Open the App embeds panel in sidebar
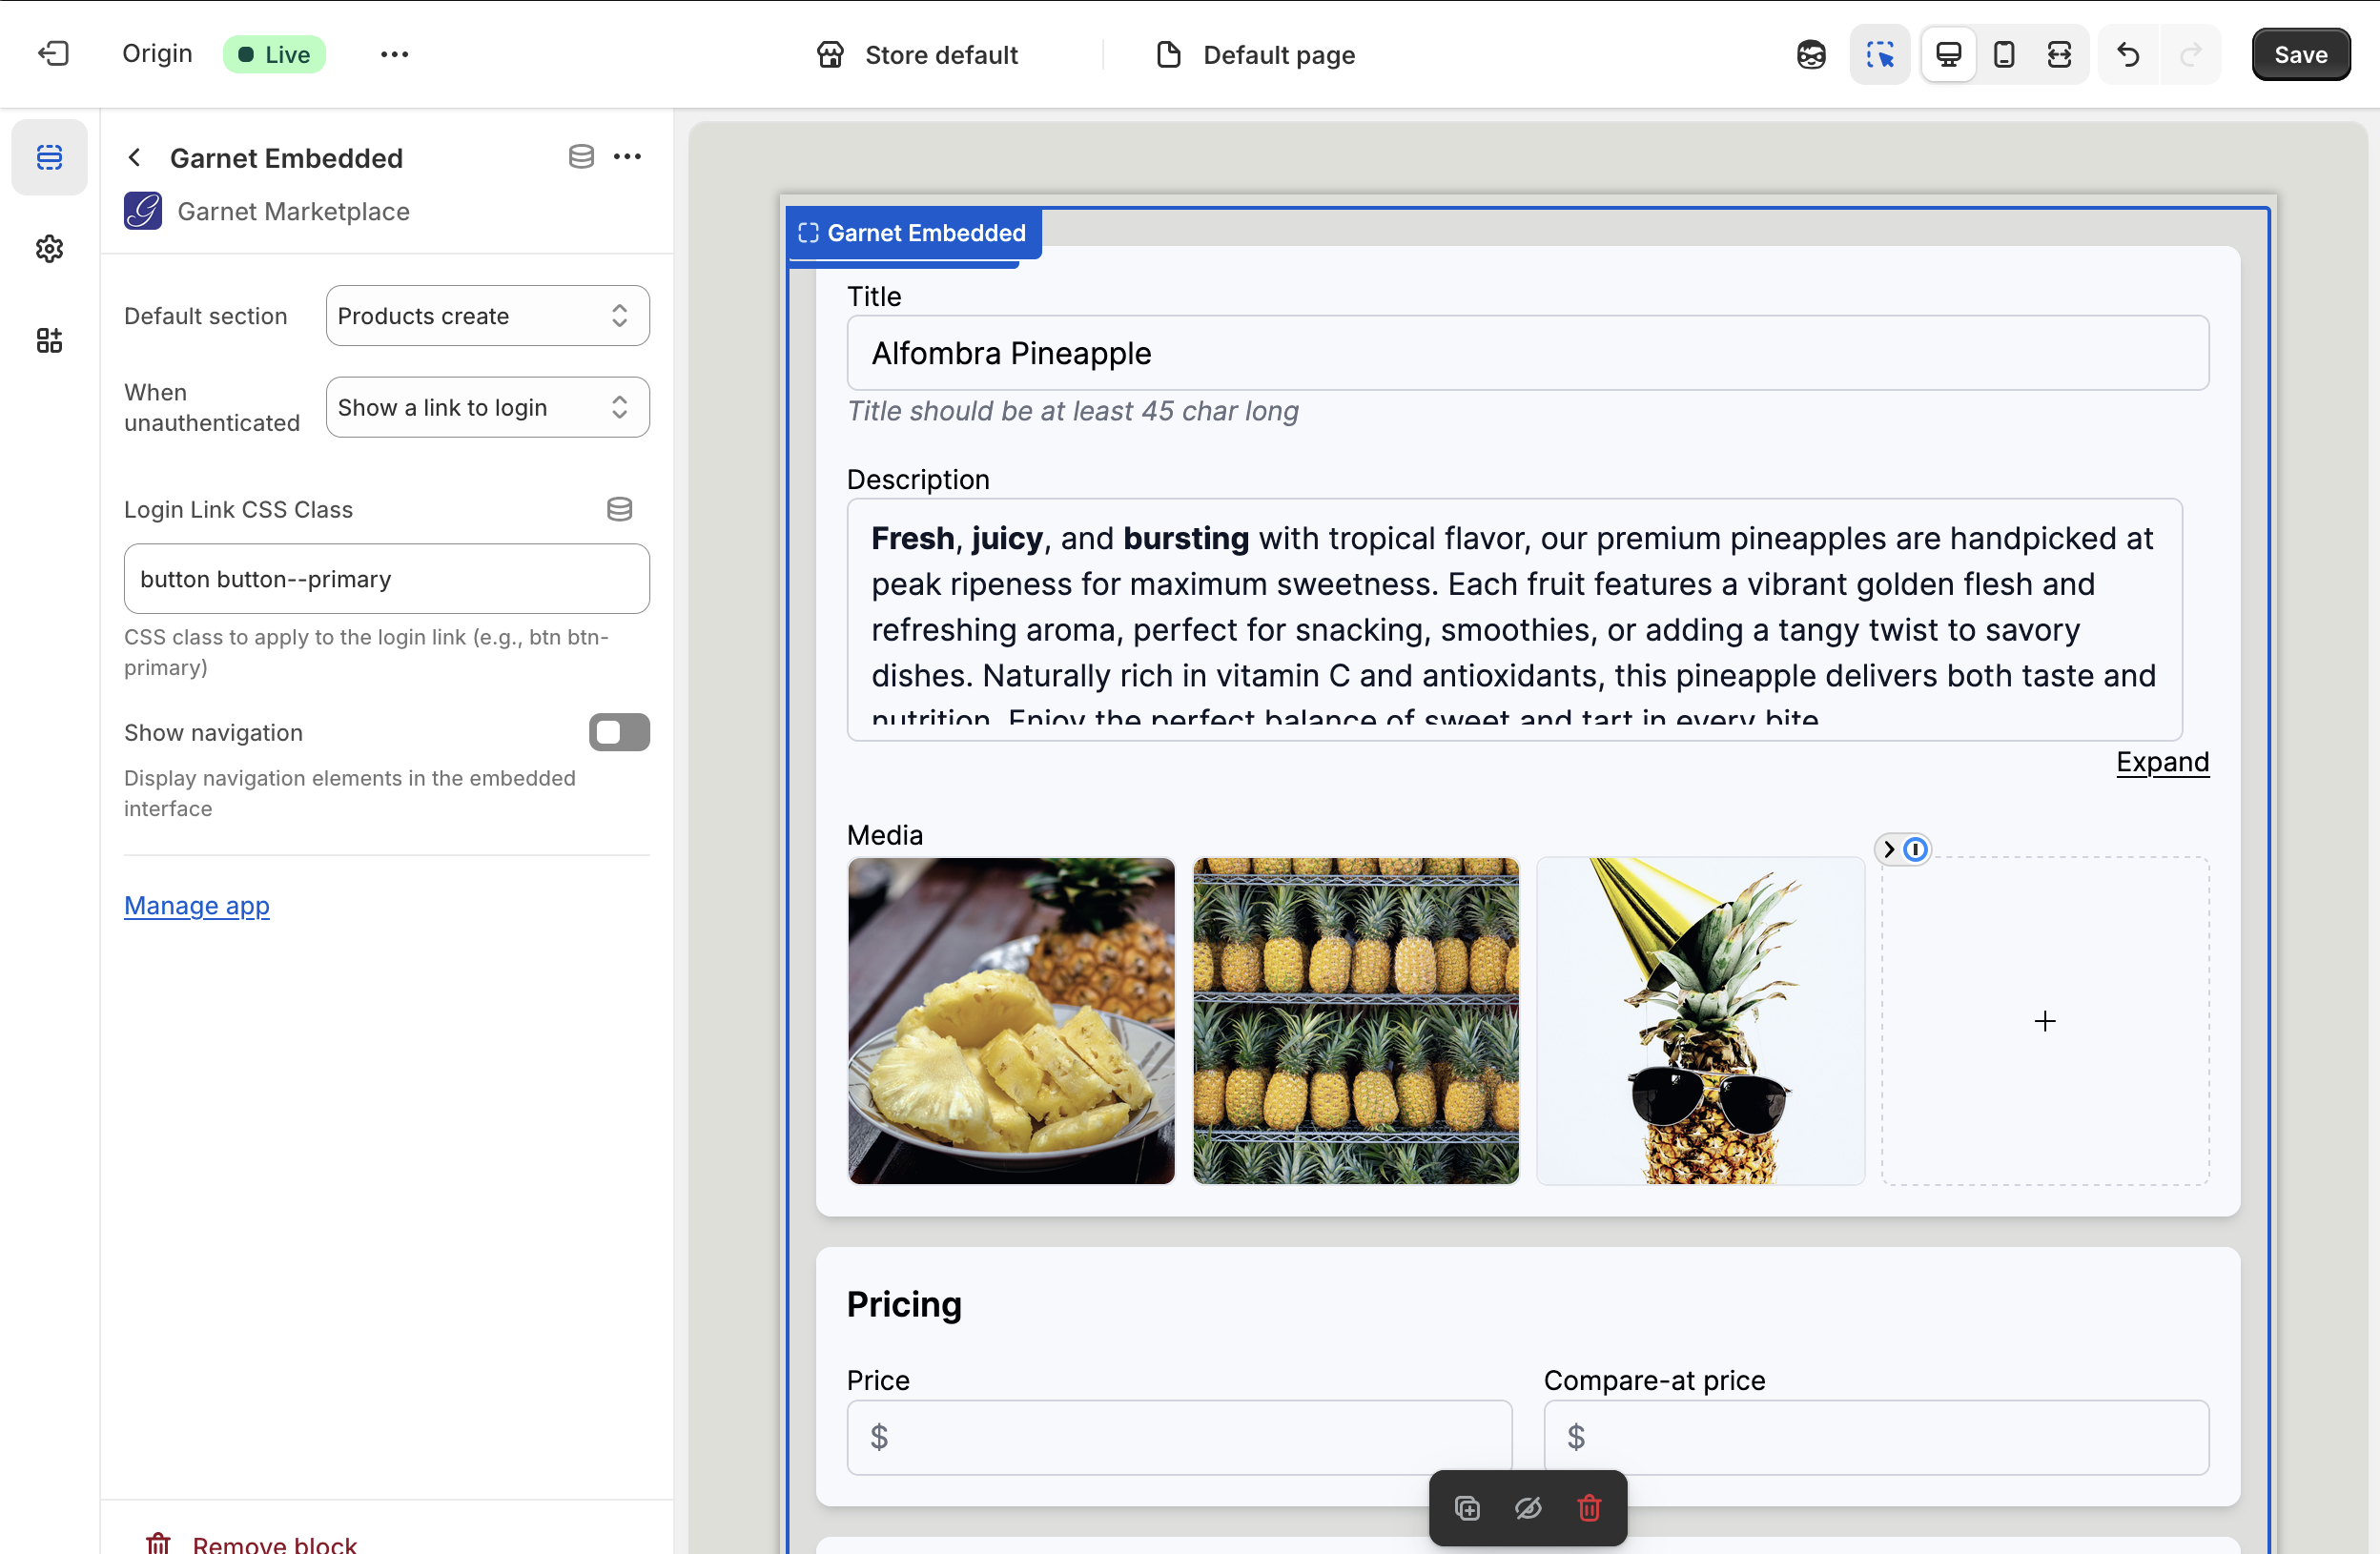This screenshot has width=2380, height=1554. pos(49,340)
